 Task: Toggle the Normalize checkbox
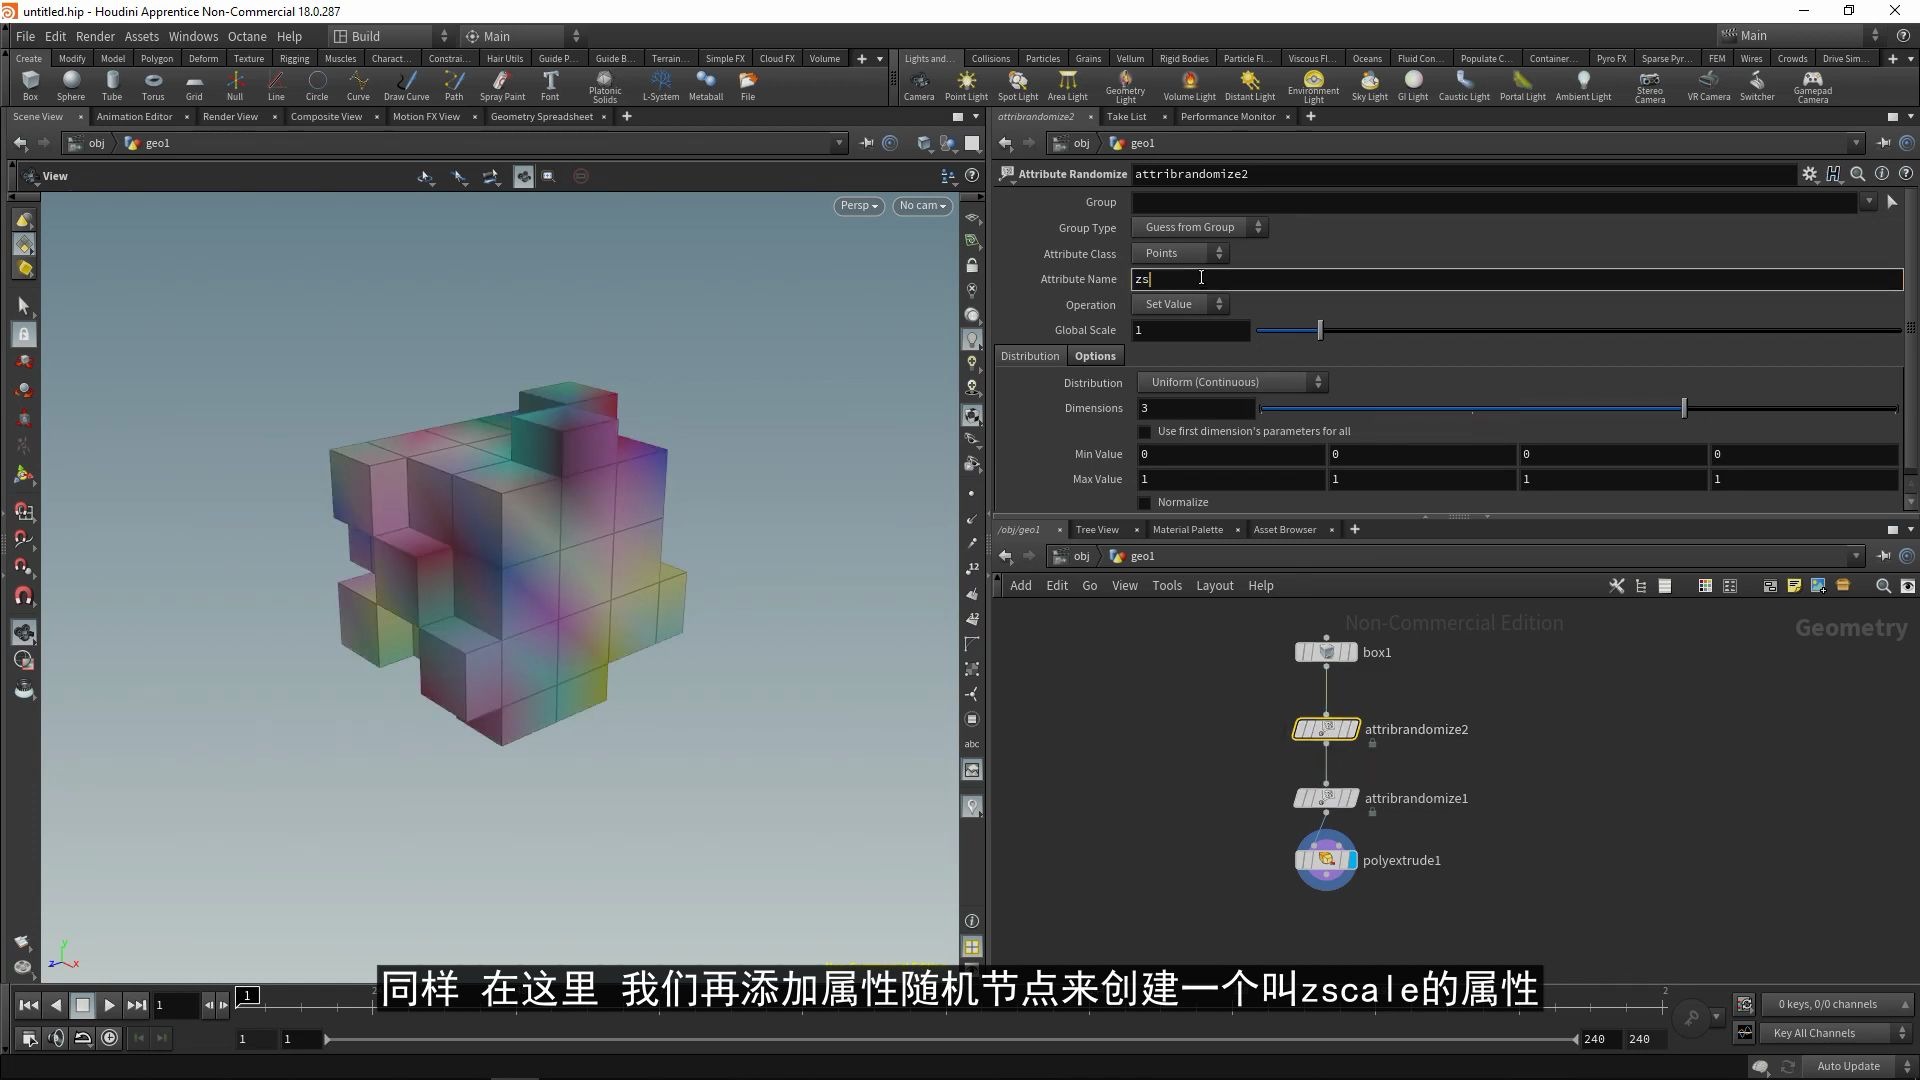click(x=1145, y=502)
